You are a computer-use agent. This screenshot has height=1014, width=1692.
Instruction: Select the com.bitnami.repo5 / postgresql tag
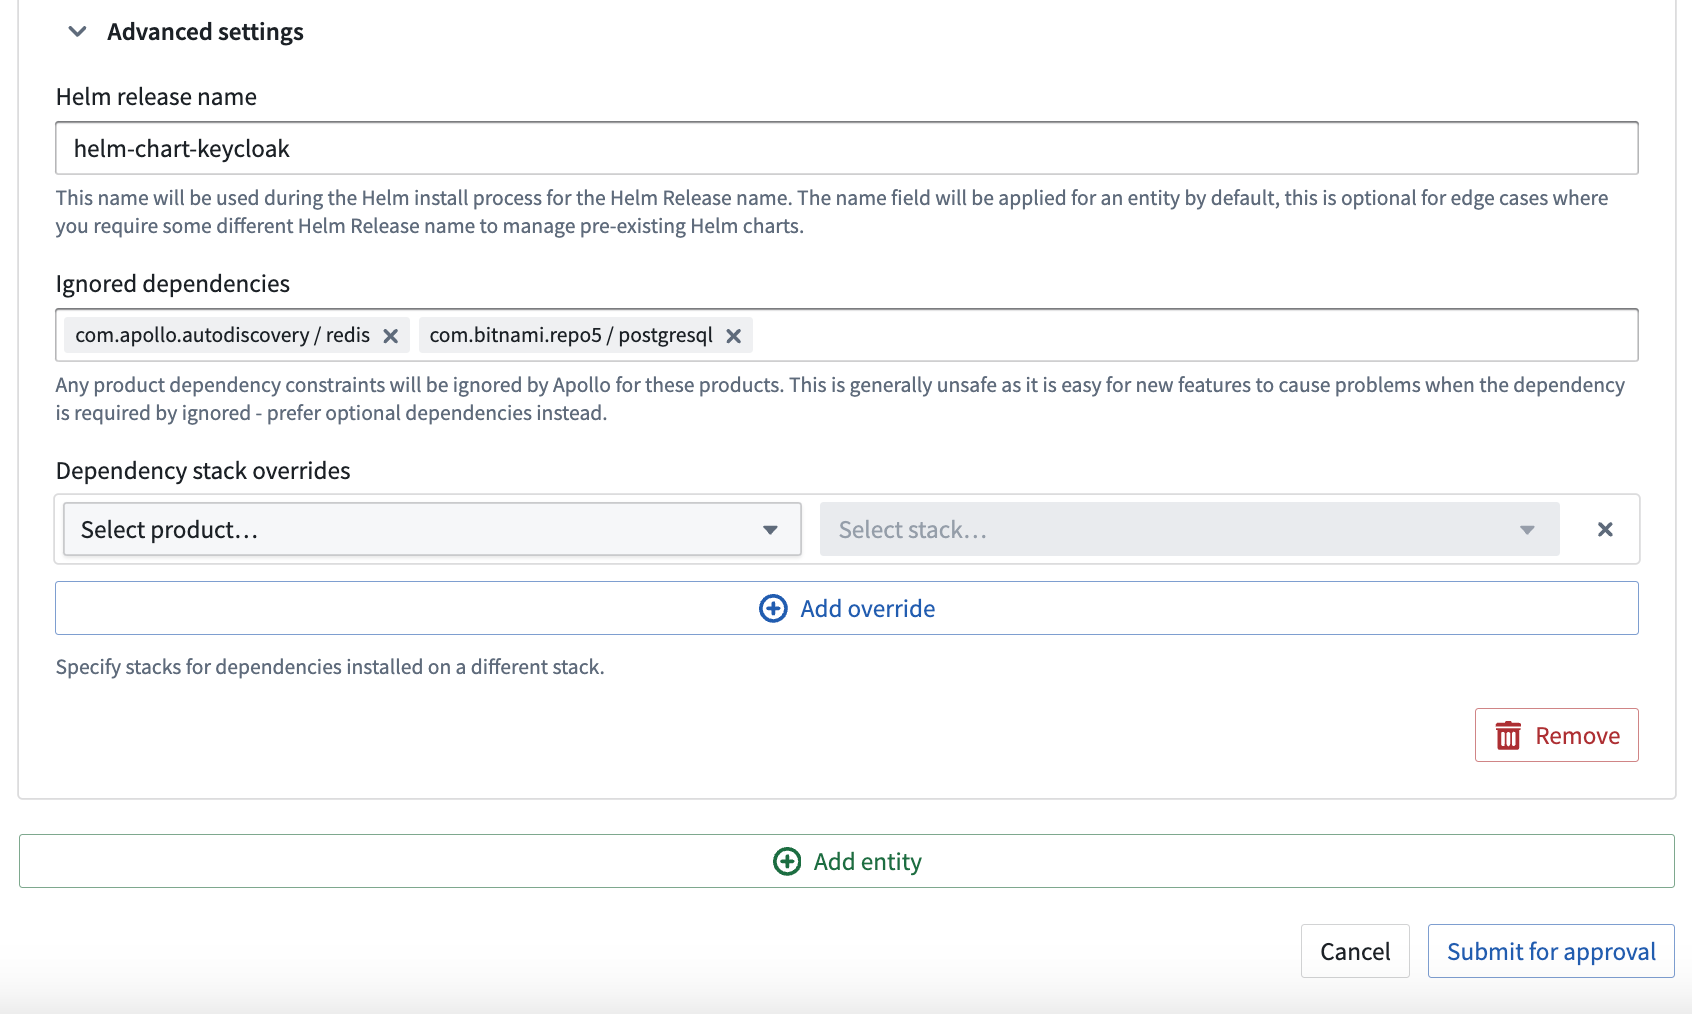pyautogui.click(x=571, y=335)
